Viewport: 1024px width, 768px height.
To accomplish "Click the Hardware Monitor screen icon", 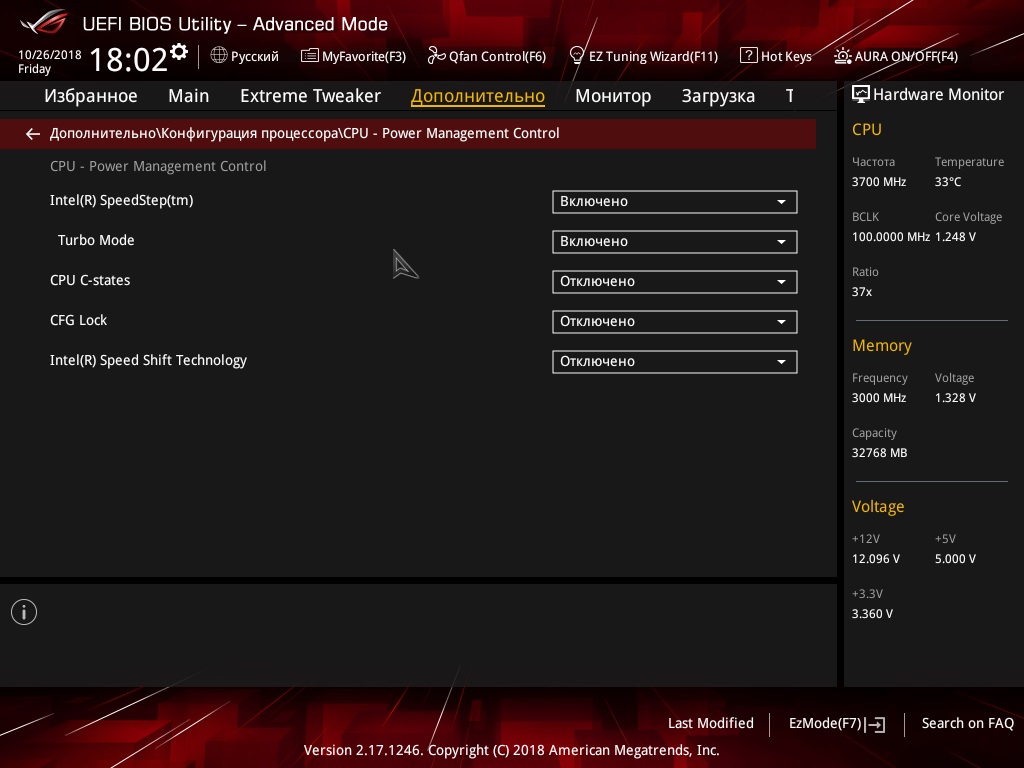I will coord(861,95).
